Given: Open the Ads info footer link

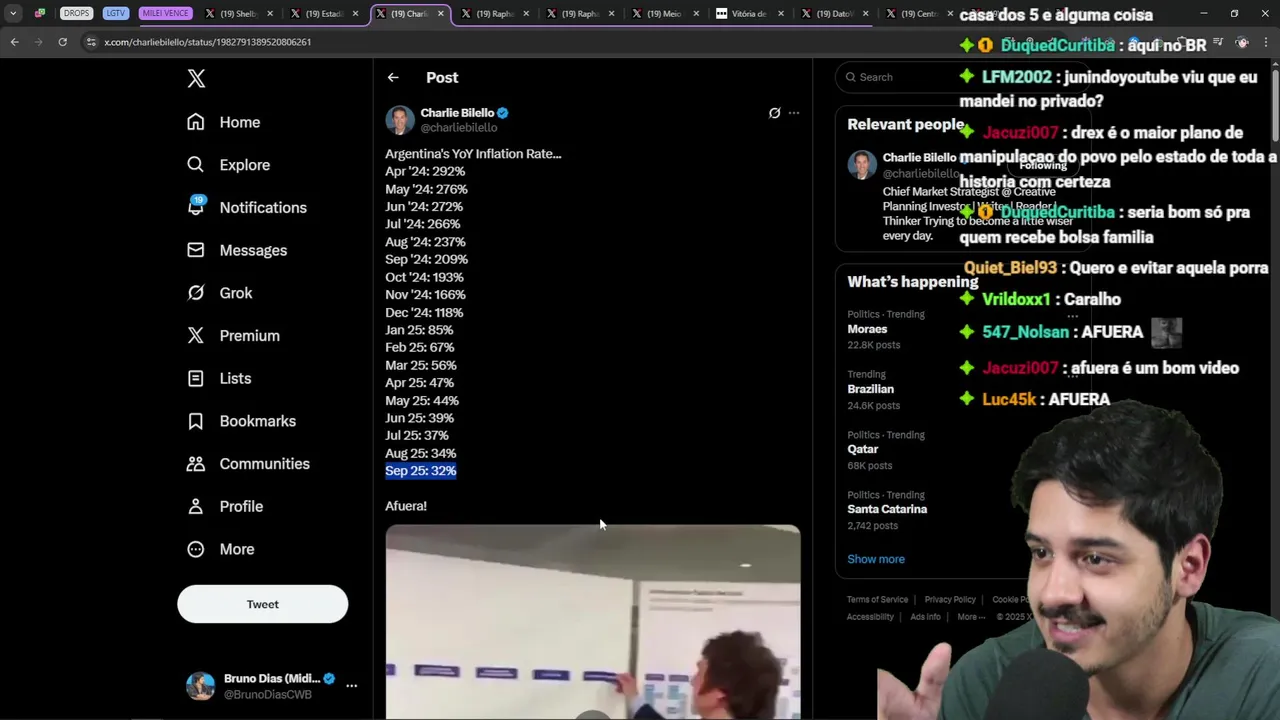Looking at the screenshot, I should click(x=925, y=617).
